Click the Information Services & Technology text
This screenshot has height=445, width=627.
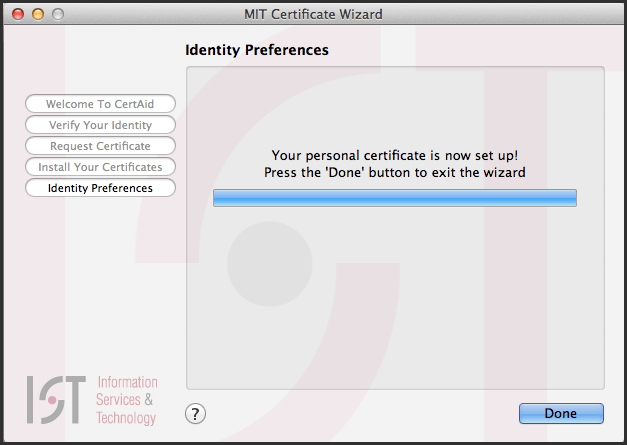point(126,400)
